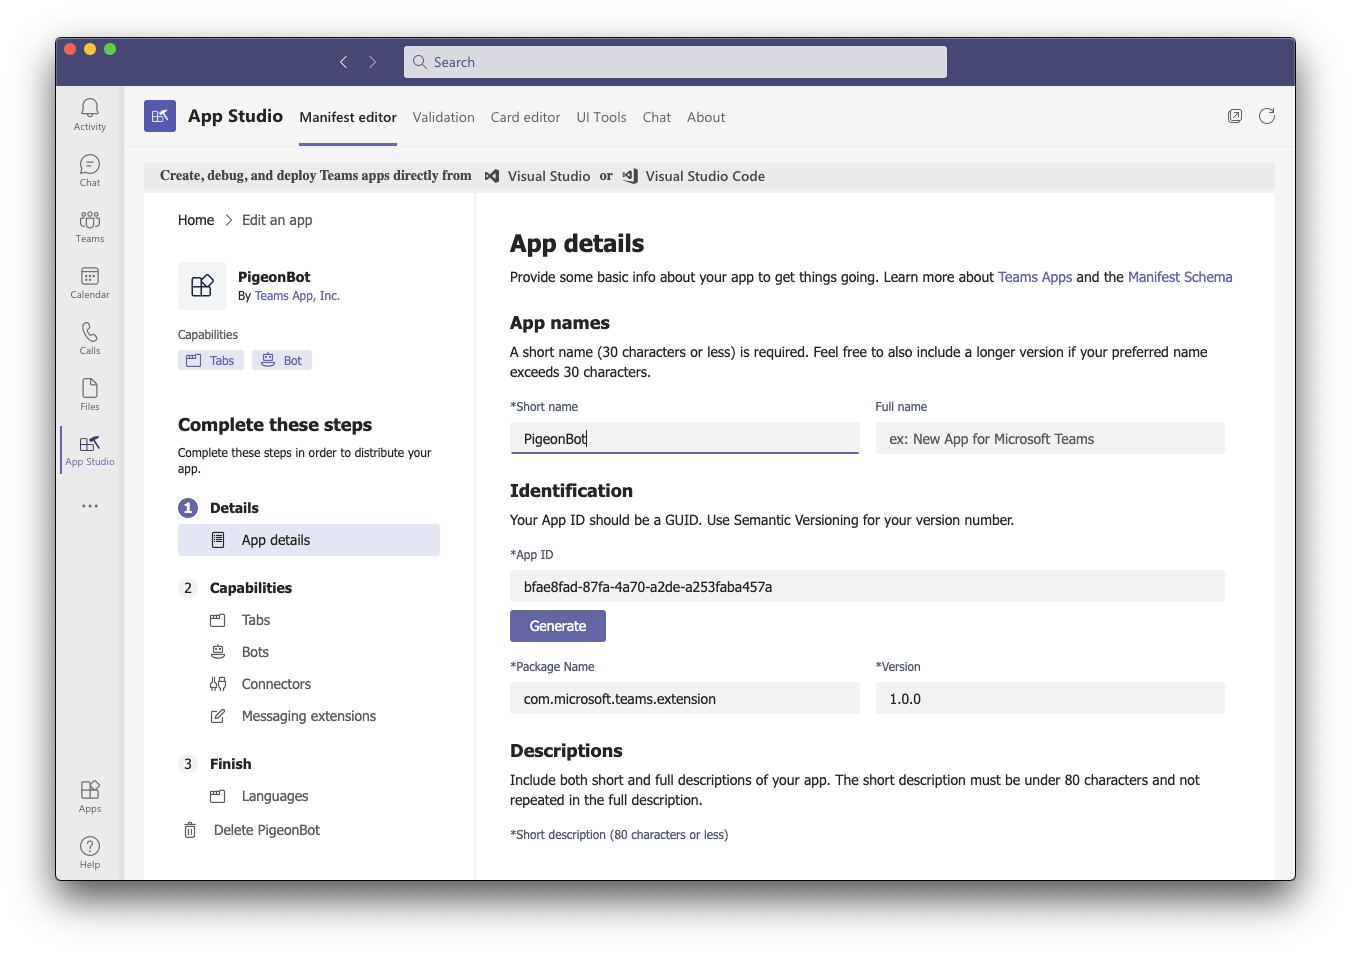Open Help in the left sidebar
The image size is (1351, 954).
coord(90,852)
